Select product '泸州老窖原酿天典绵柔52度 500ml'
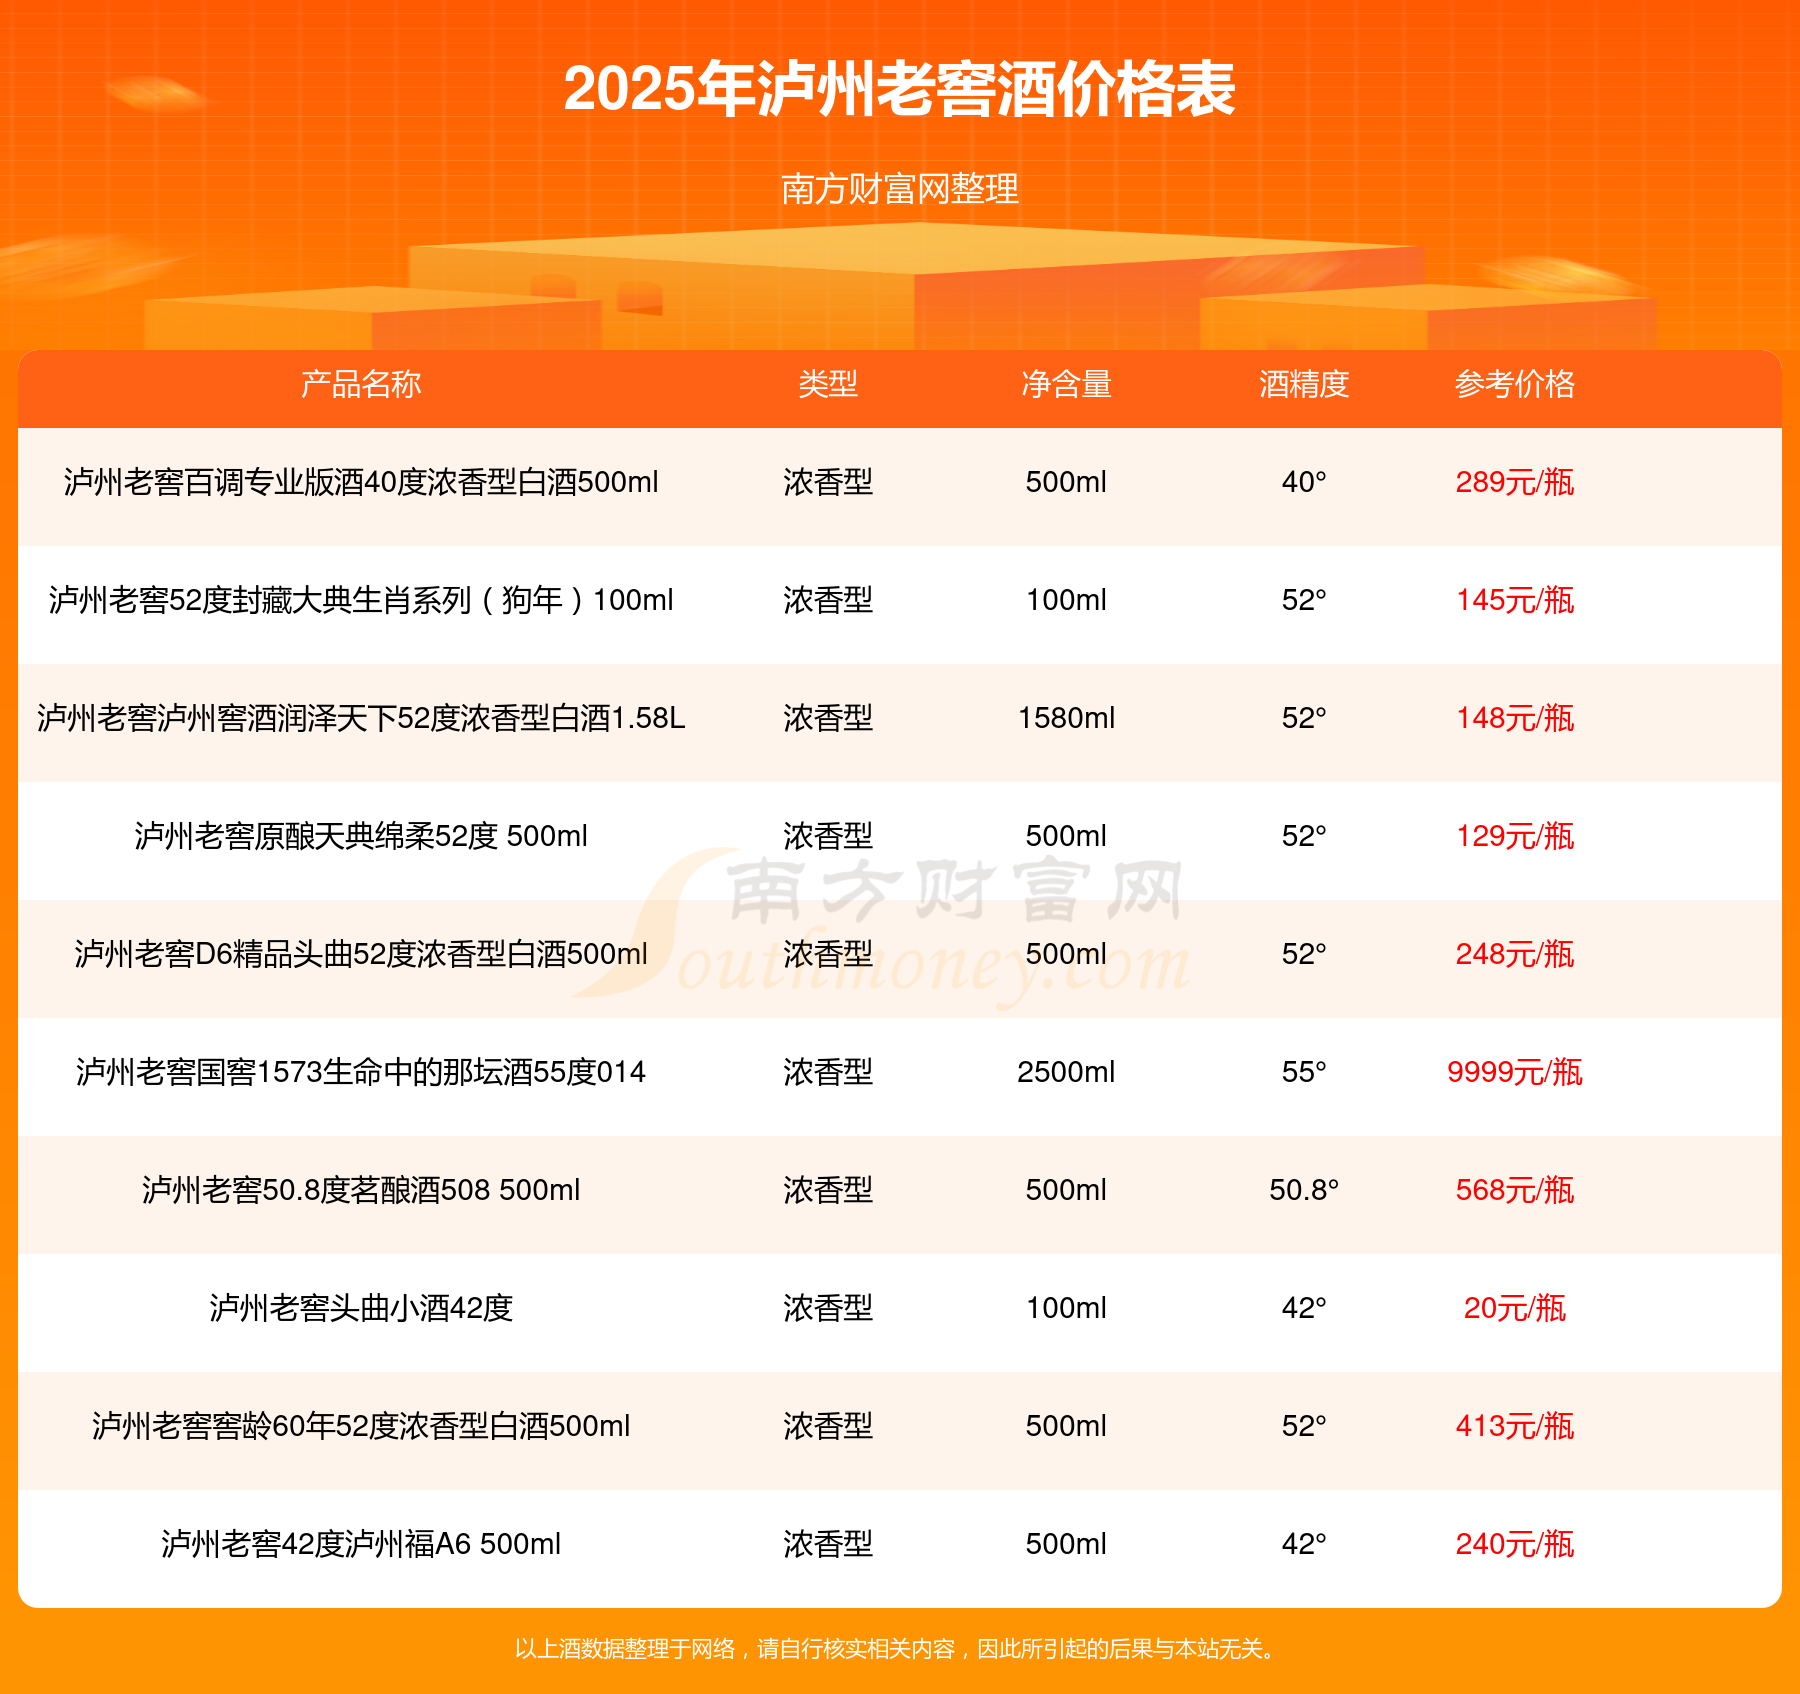The height and width of the screenshot is (1694, 1800). (361, 836)
